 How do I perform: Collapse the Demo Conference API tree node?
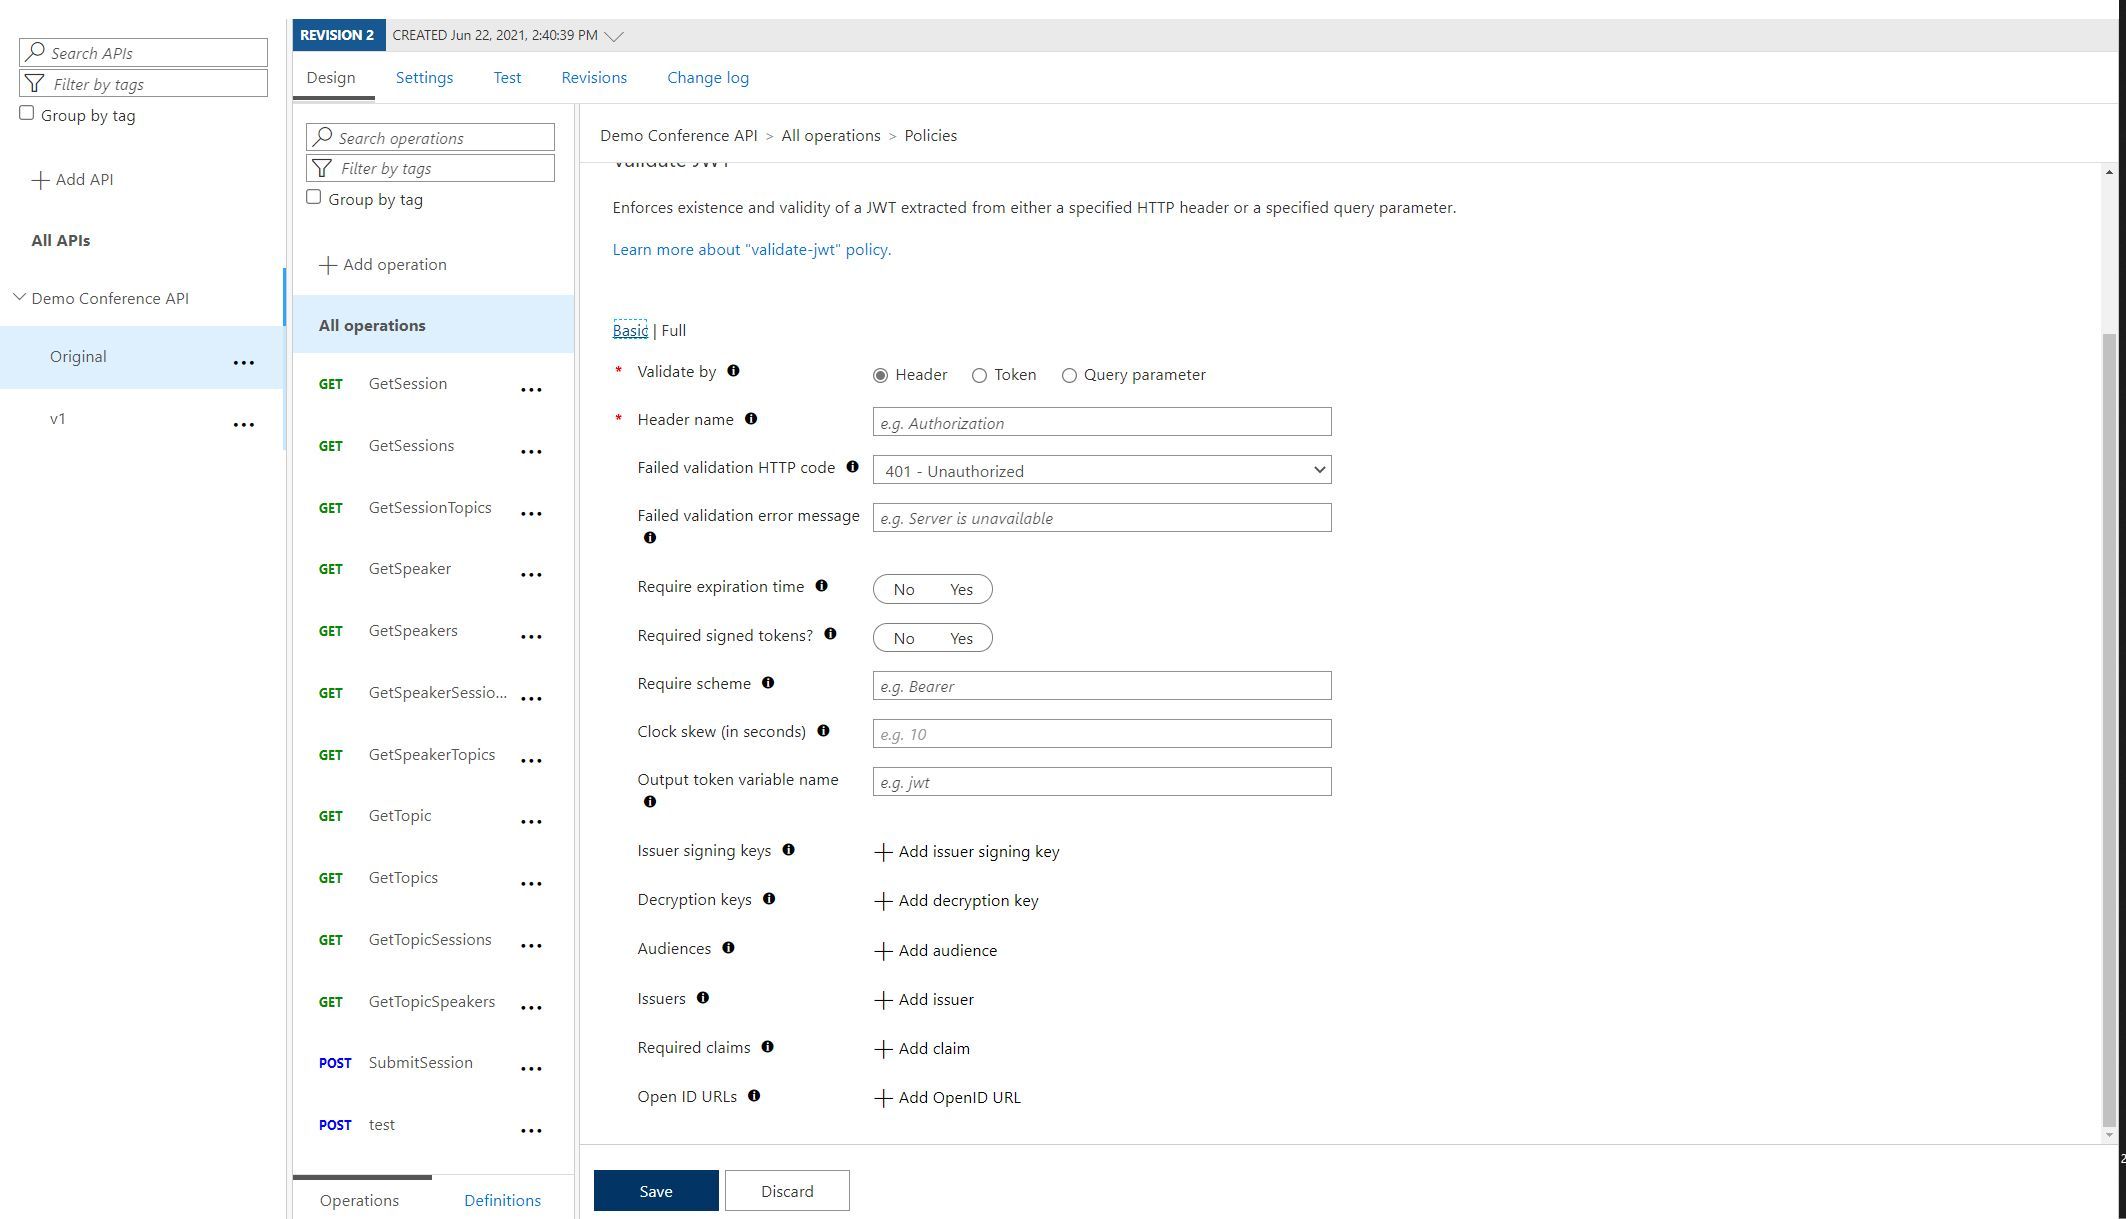pos(18,296)
